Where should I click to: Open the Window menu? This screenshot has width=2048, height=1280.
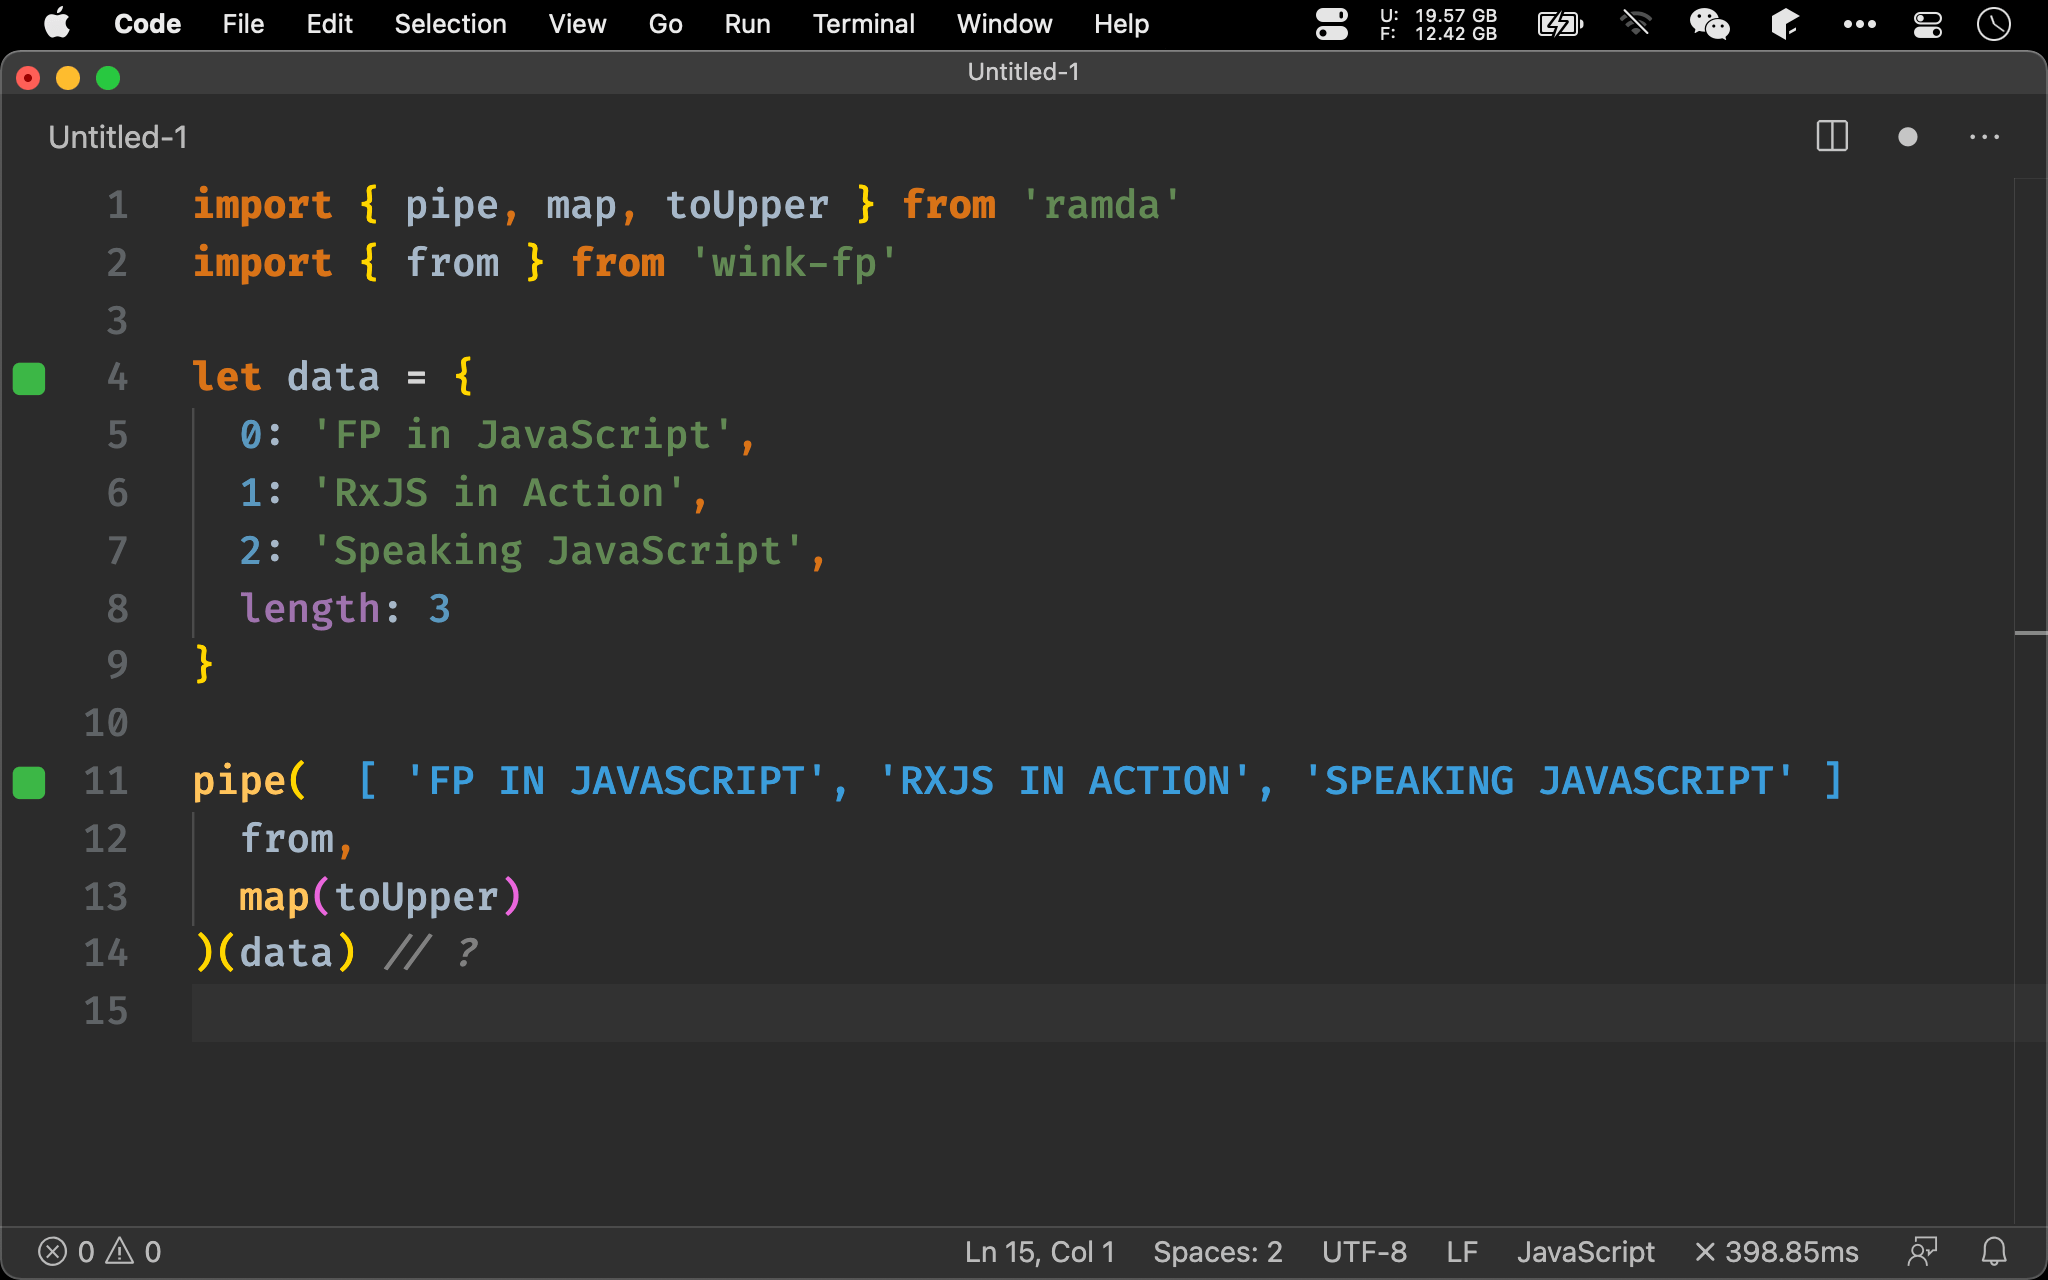point(1004,24)
